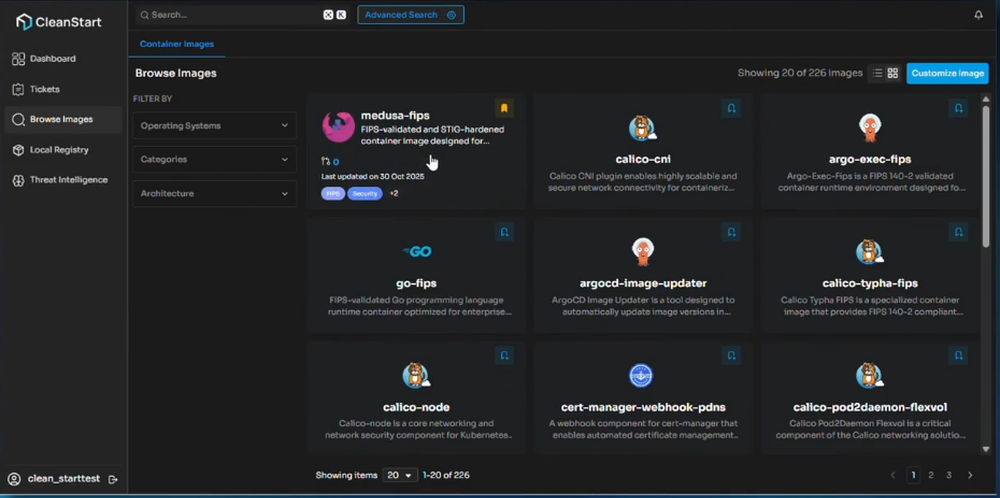Screen dimensions: 1000x498
Task: Click the Advanced Search button
Action: pos(411,15)
